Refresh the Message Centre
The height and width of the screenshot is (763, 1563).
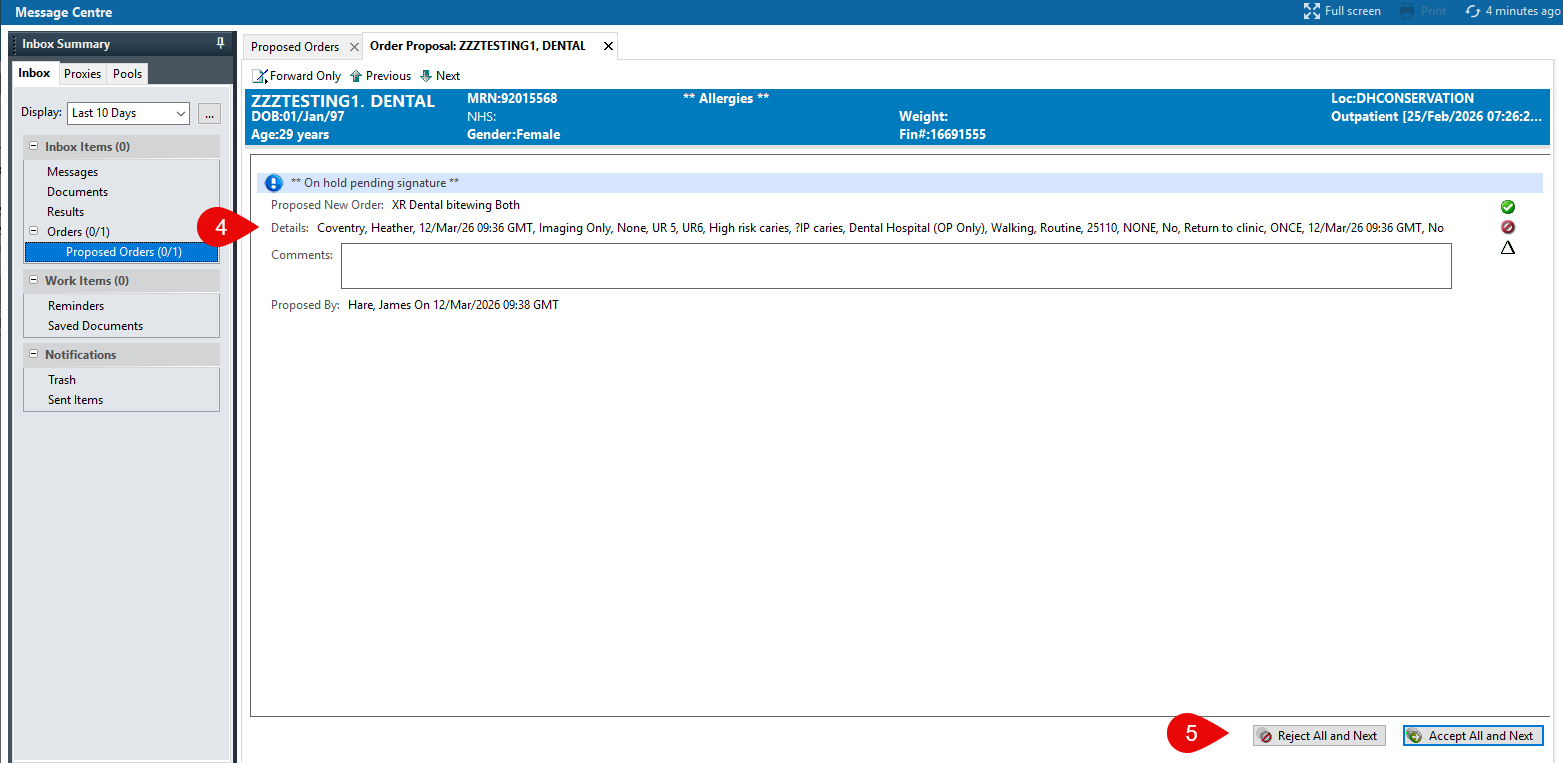(x=1472, y=11)
